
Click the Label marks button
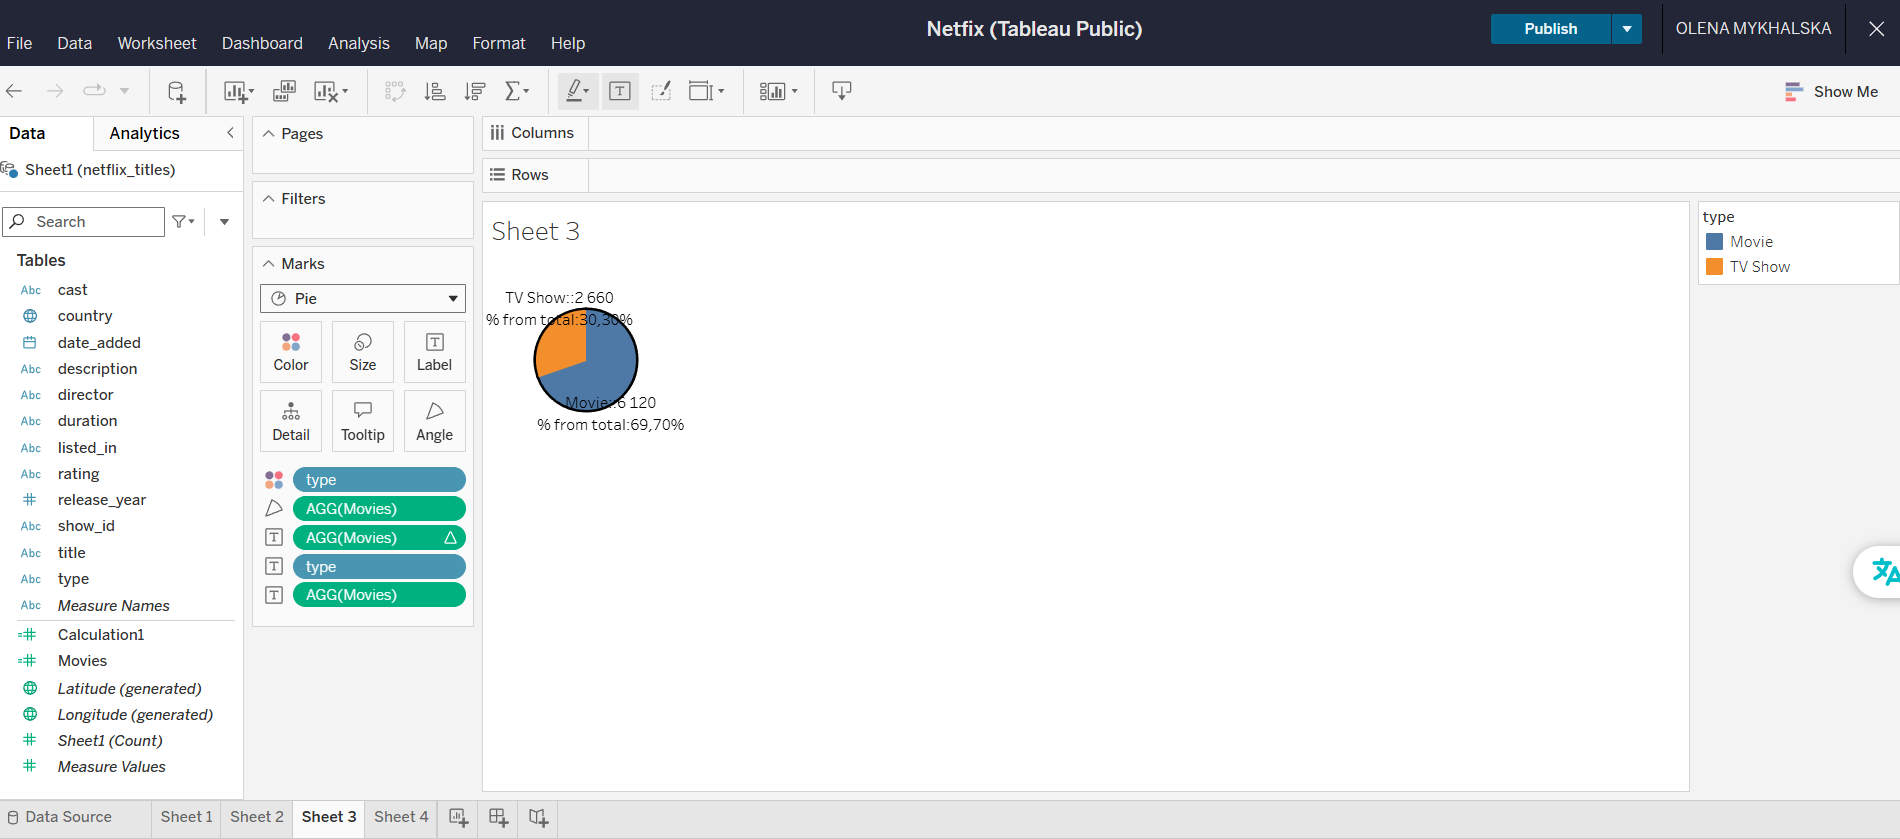point(435,352)
